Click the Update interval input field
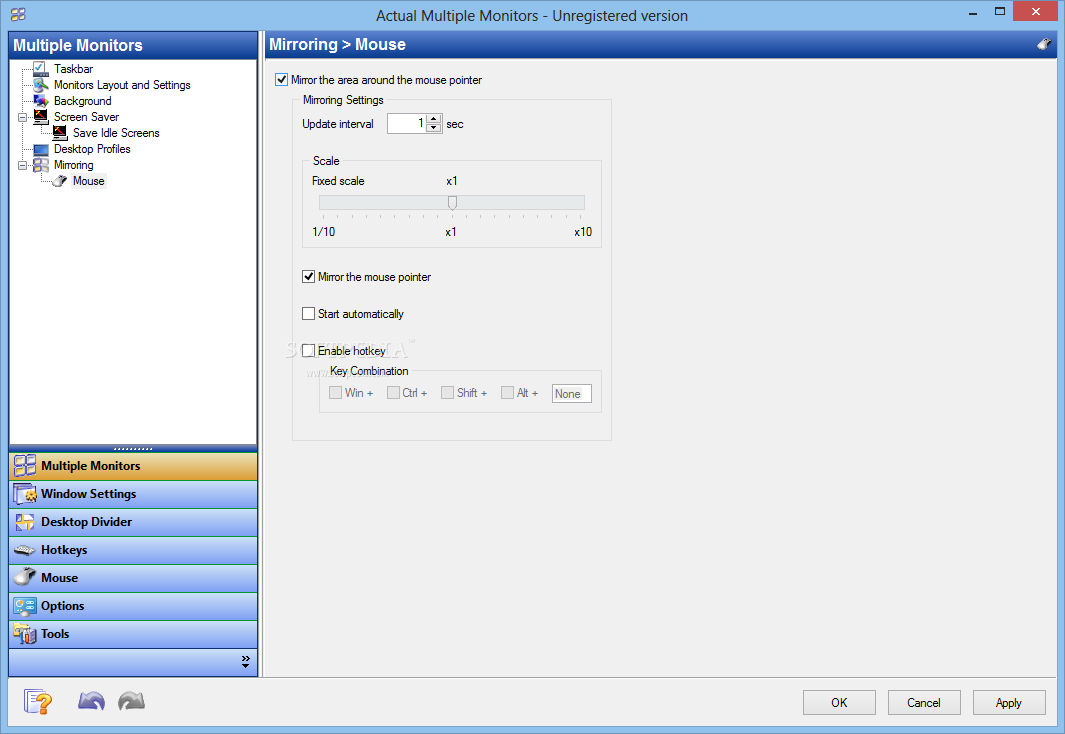The width and height of the screenshot is (1065, 734). point(407,124)
